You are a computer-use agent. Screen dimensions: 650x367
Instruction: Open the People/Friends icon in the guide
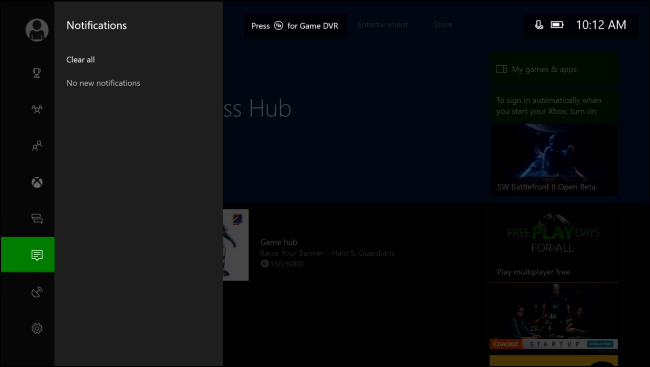(37, 146)
